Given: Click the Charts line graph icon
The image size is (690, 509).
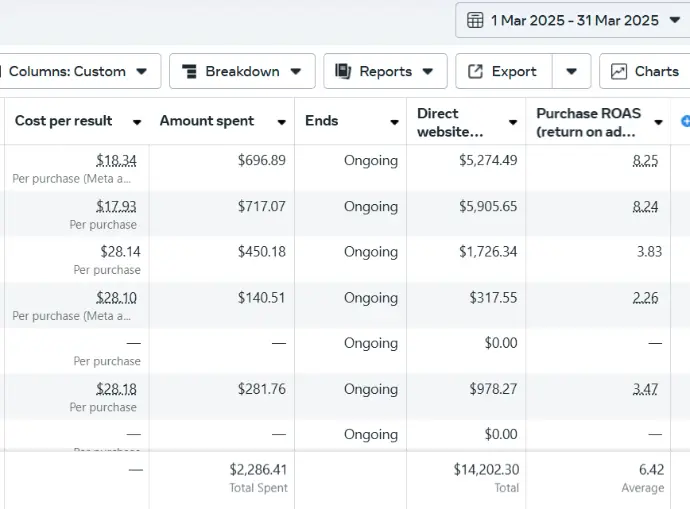Looking at the screenshot, I should pyautogui.click(x=619, y=71).
